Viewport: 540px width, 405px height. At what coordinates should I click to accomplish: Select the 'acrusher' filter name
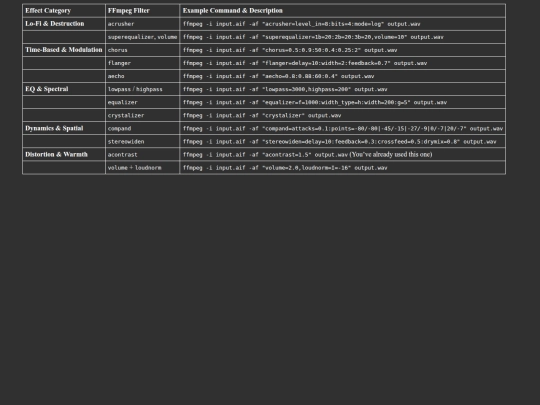[121, 24]
